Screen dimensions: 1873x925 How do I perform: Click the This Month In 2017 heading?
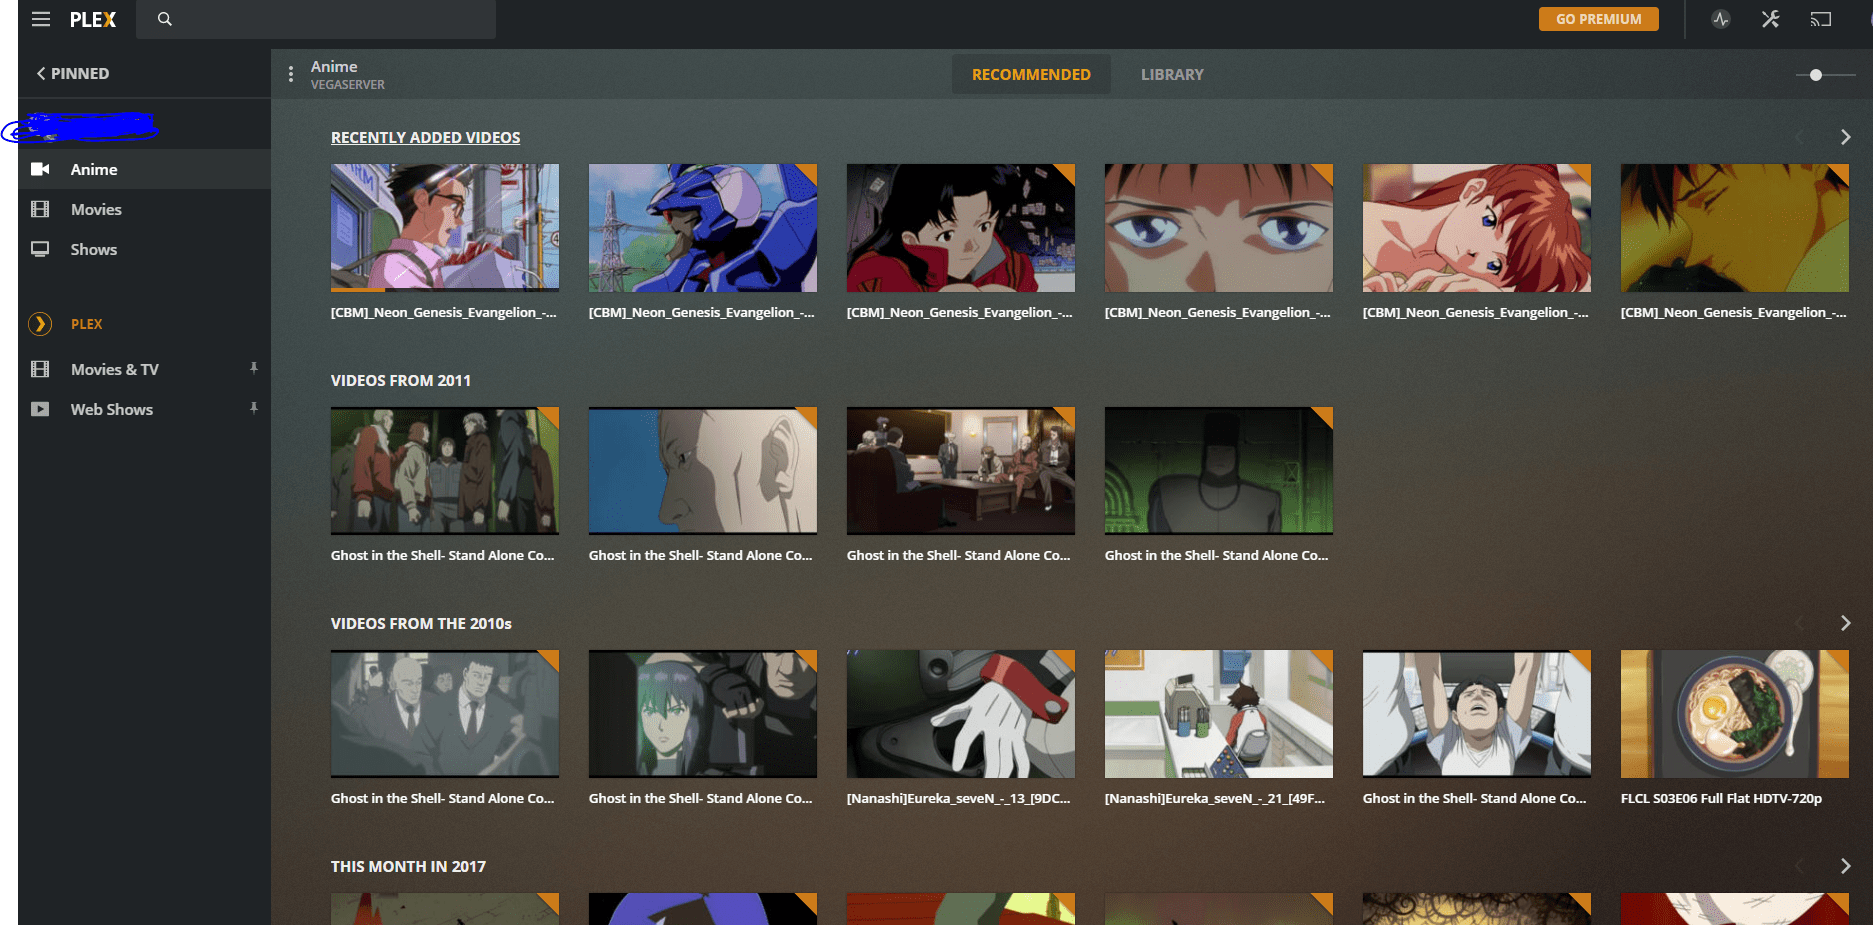pyautogui.click(x=408, y=866)
